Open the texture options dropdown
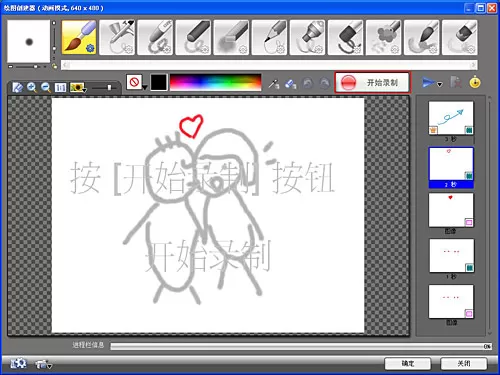Screen dimensions: 500x375 [137, 82]
